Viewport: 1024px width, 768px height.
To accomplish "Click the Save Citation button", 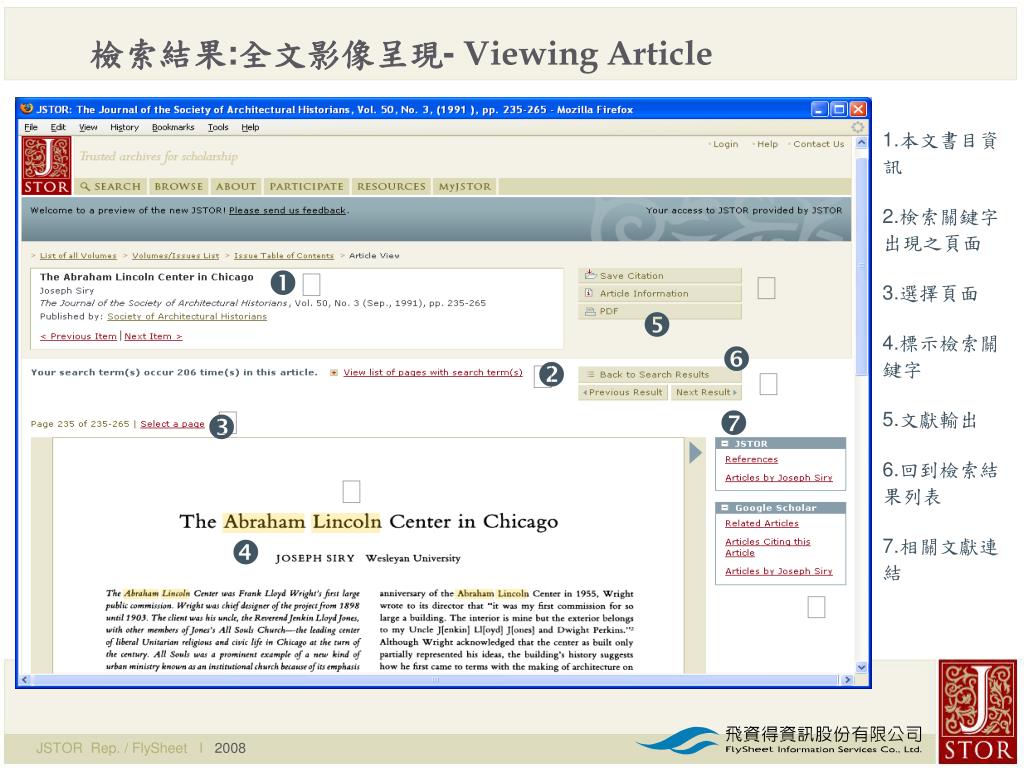I will tap(660, 276).
